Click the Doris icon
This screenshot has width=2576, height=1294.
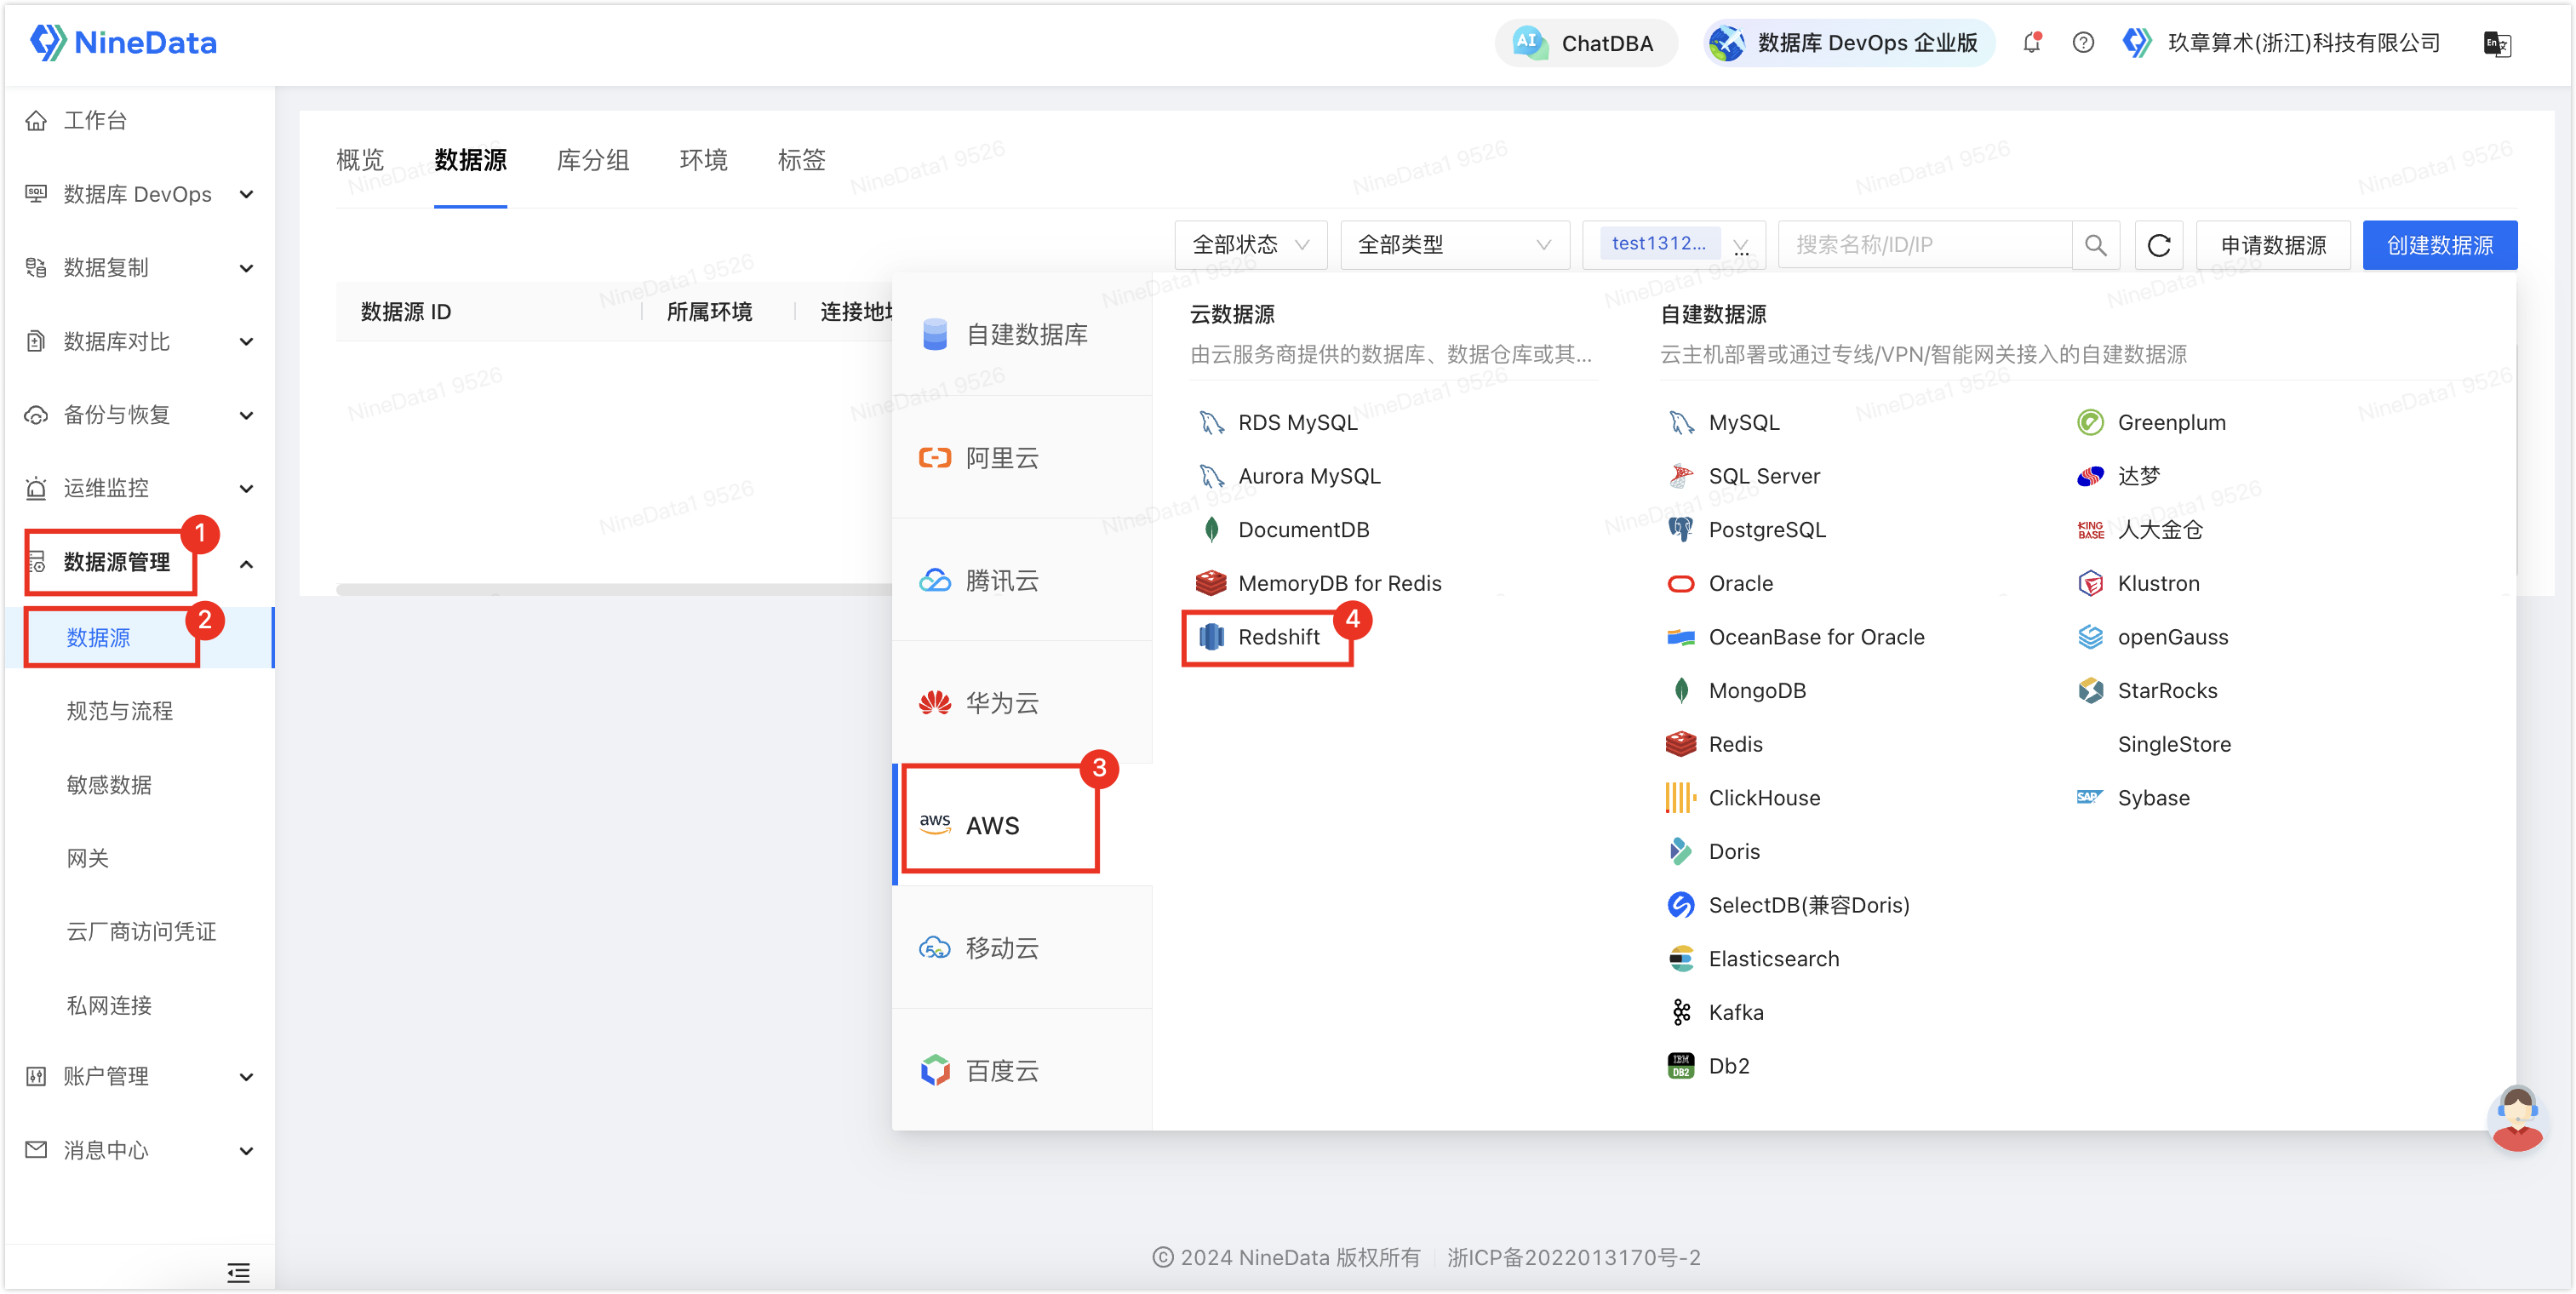pyautogui.click(x=1681, y=852)
